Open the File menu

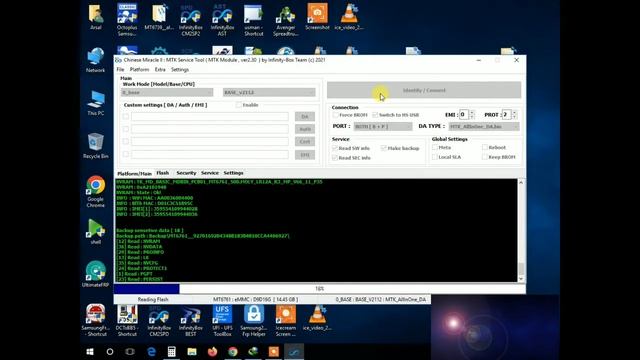[120, 70]
